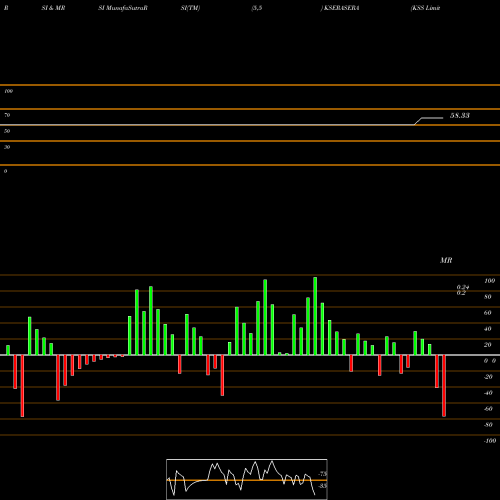
Task: Click the tallest green MR histogram bar
Action: (x=315, y=316)
